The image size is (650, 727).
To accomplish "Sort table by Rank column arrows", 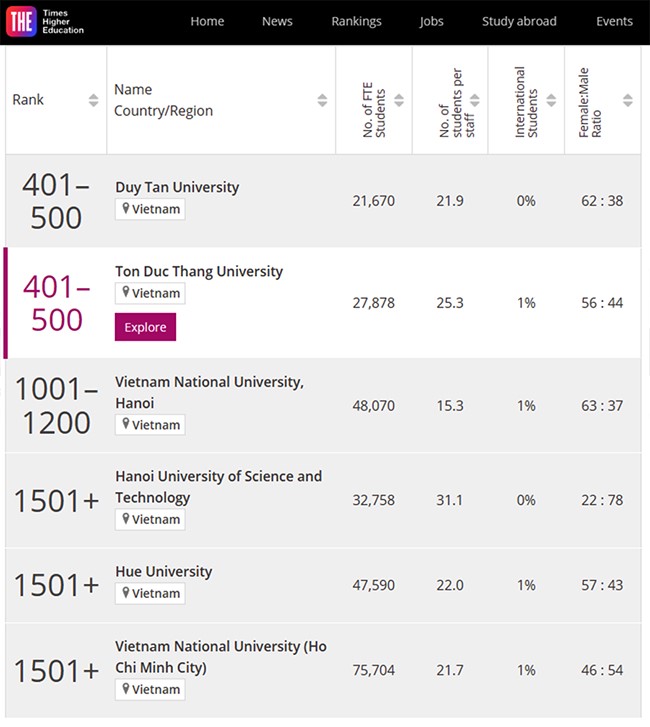I will pyautogui.click(x=94, y=100).
